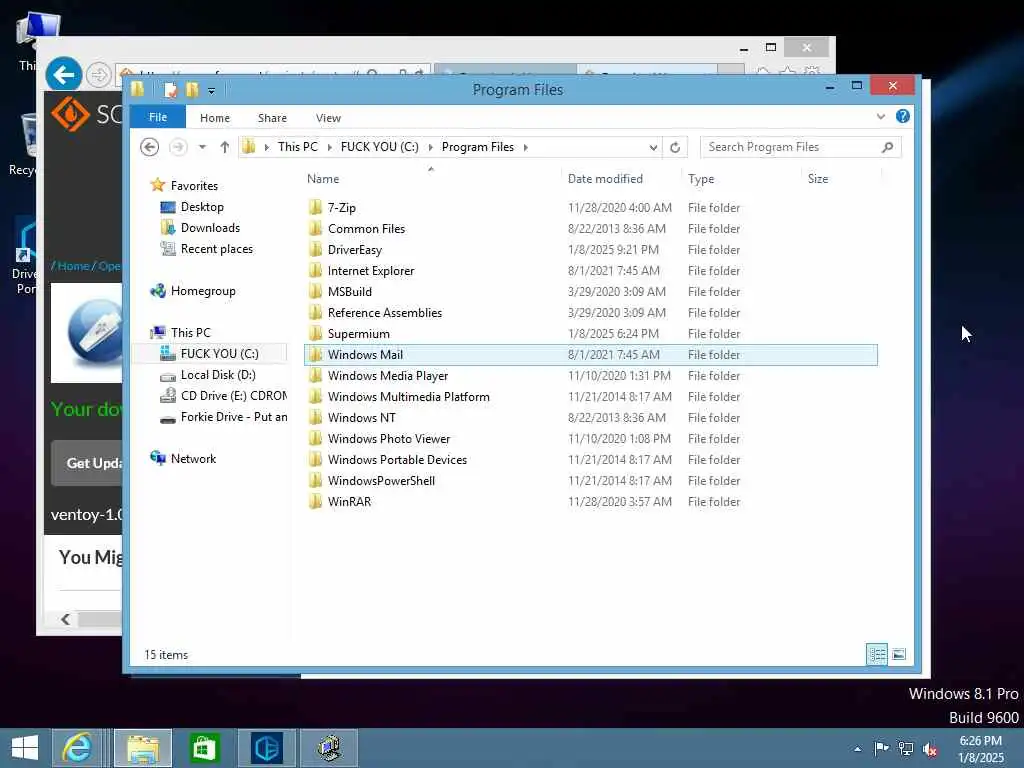The width and height of the screenshot is (1024, 768).
Task: Click the Explorer back arrow button
Action: click(x=150, y=147)
